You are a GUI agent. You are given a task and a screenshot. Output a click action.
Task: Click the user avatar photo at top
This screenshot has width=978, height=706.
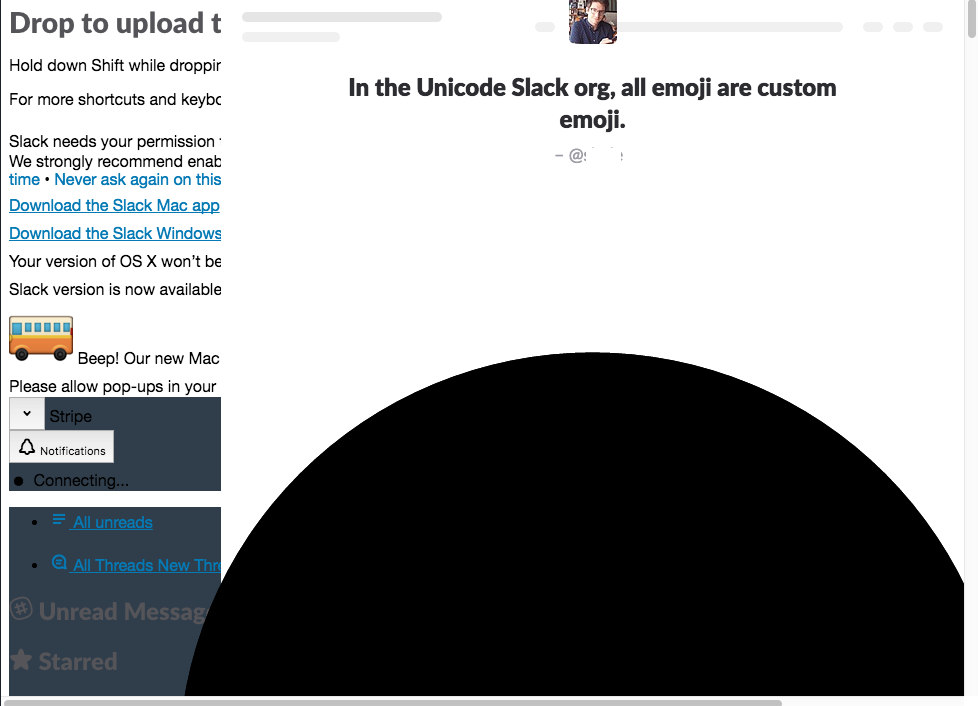[593, 22]
